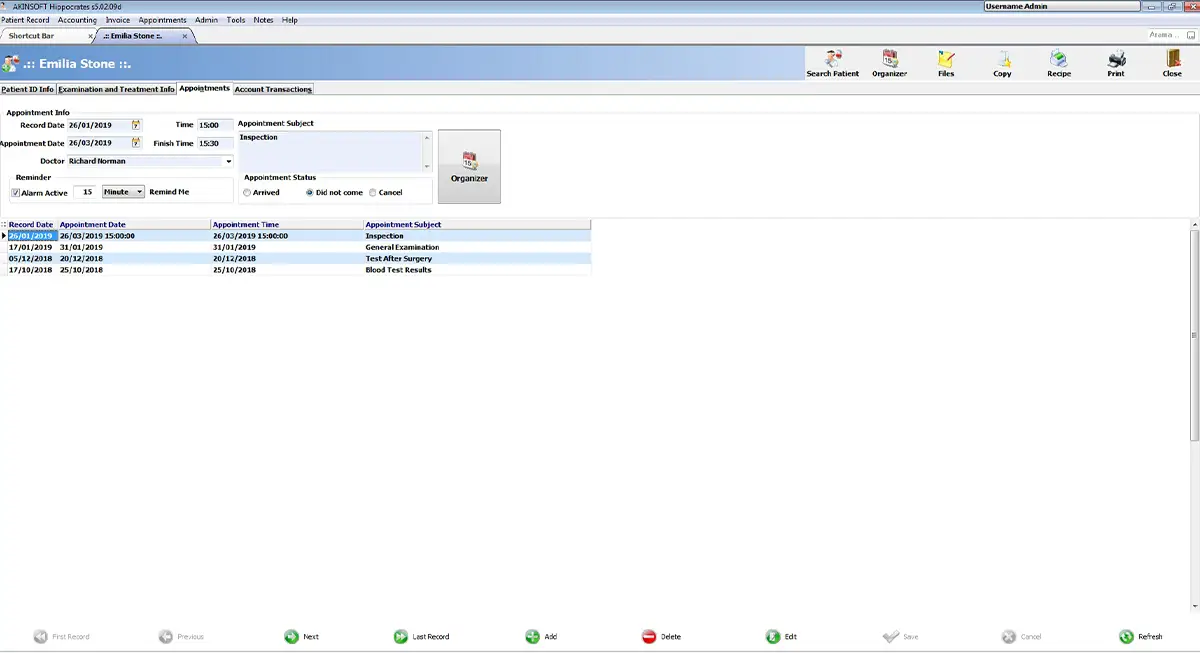The height and width of the screenshot is (653, 1200).
Task: Click the vertical scrollbar of the appointments list
Action: pos(1195,330)
